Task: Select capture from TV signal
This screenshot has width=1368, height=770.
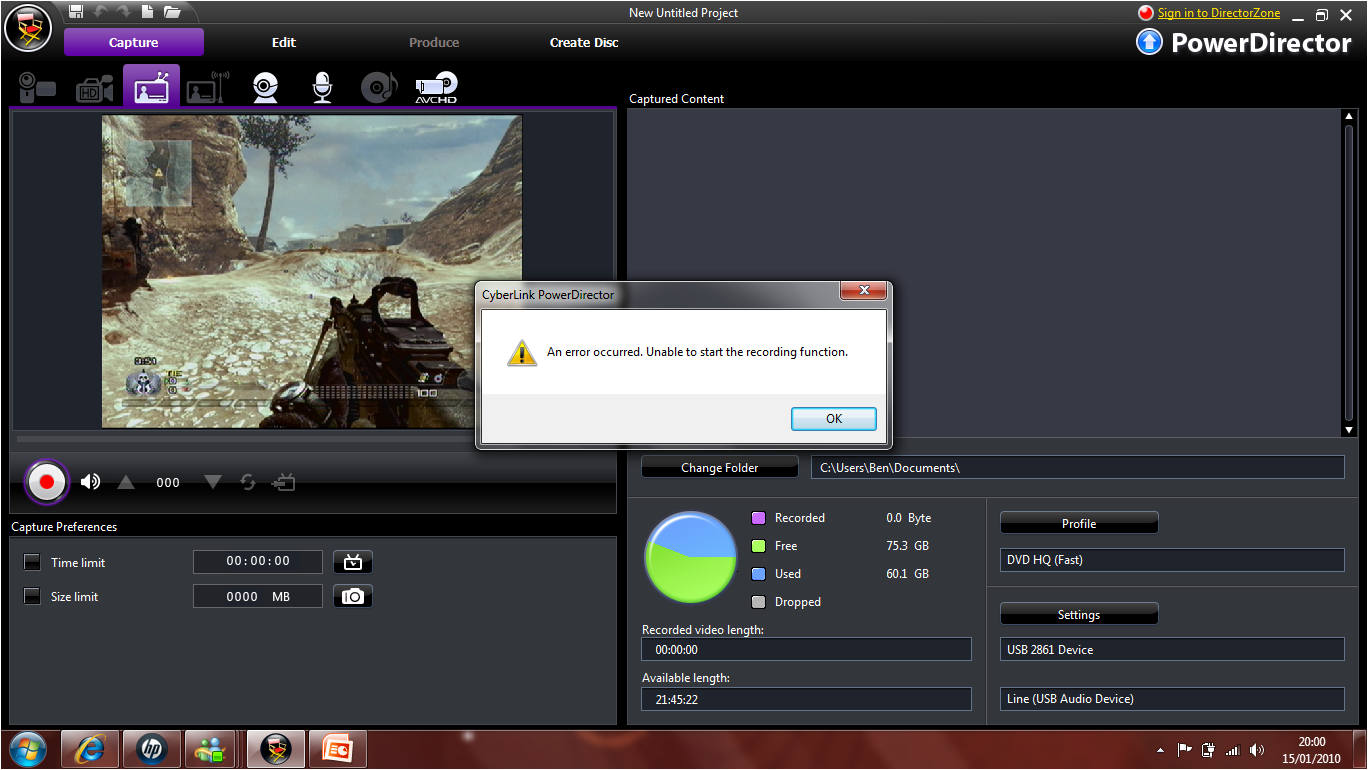Action: (x=151, y=86)
